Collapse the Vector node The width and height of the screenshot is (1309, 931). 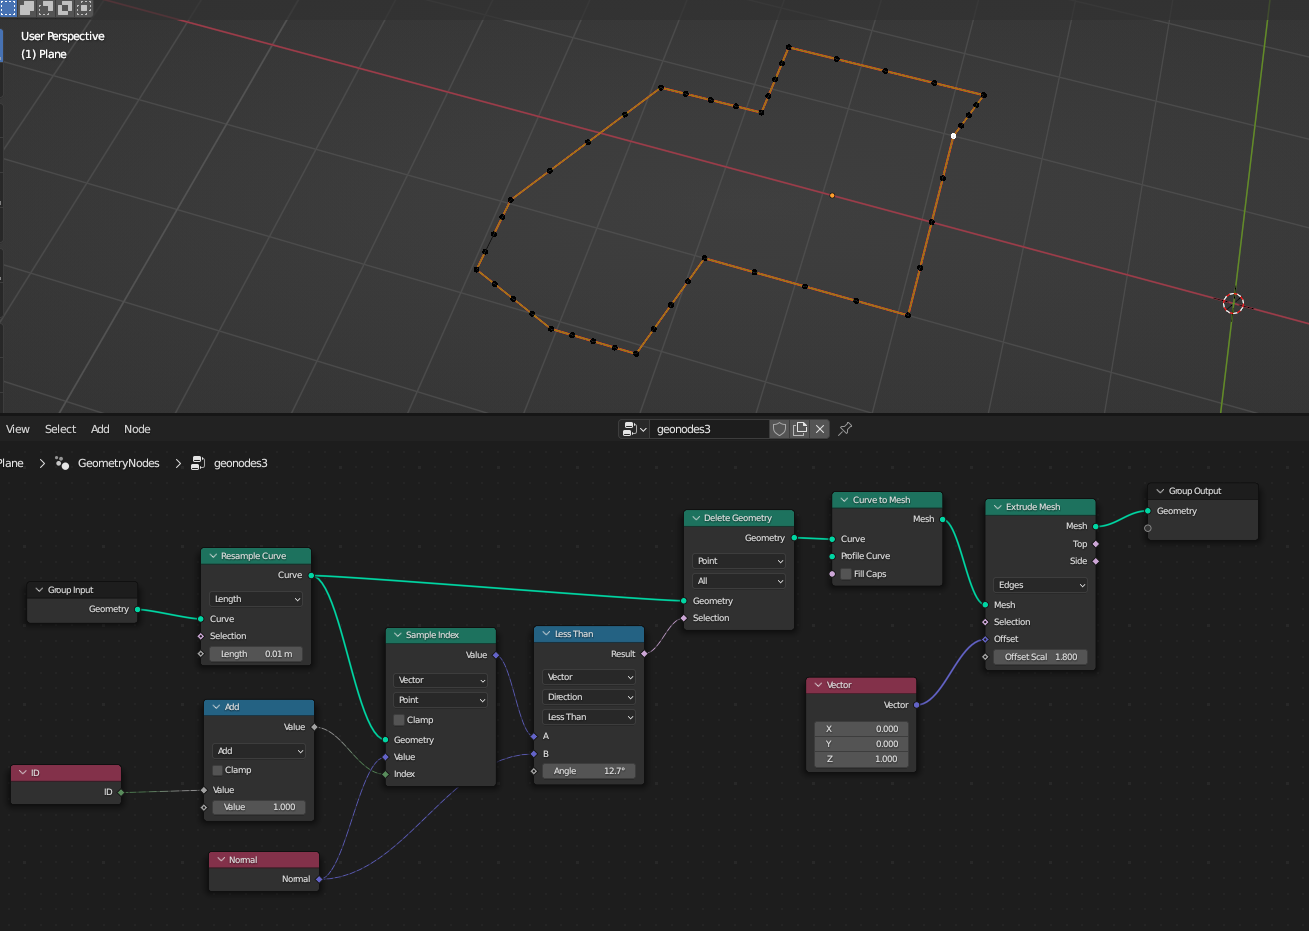(818, 685)
